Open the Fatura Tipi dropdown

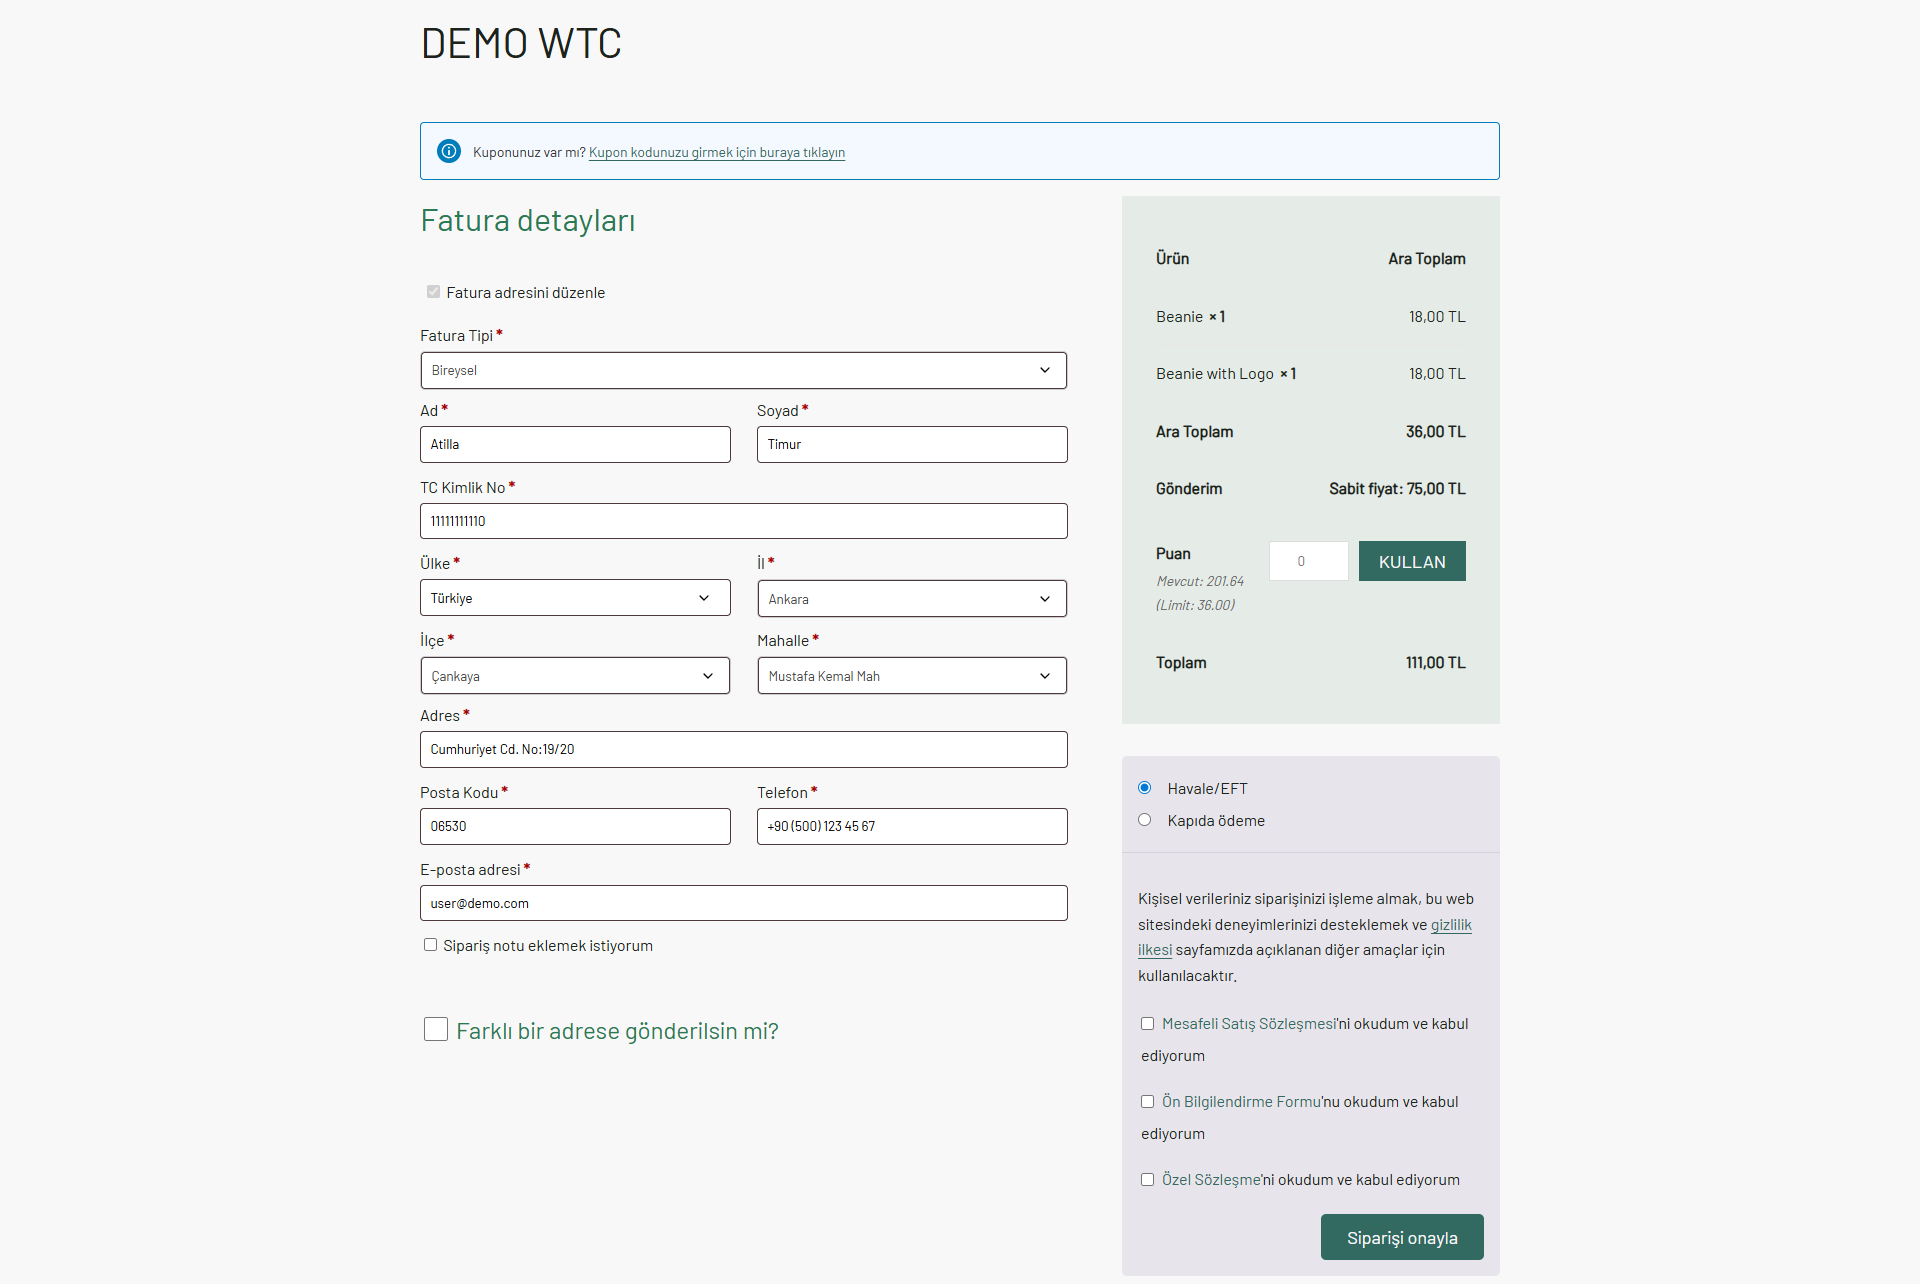tap(743, 370)
